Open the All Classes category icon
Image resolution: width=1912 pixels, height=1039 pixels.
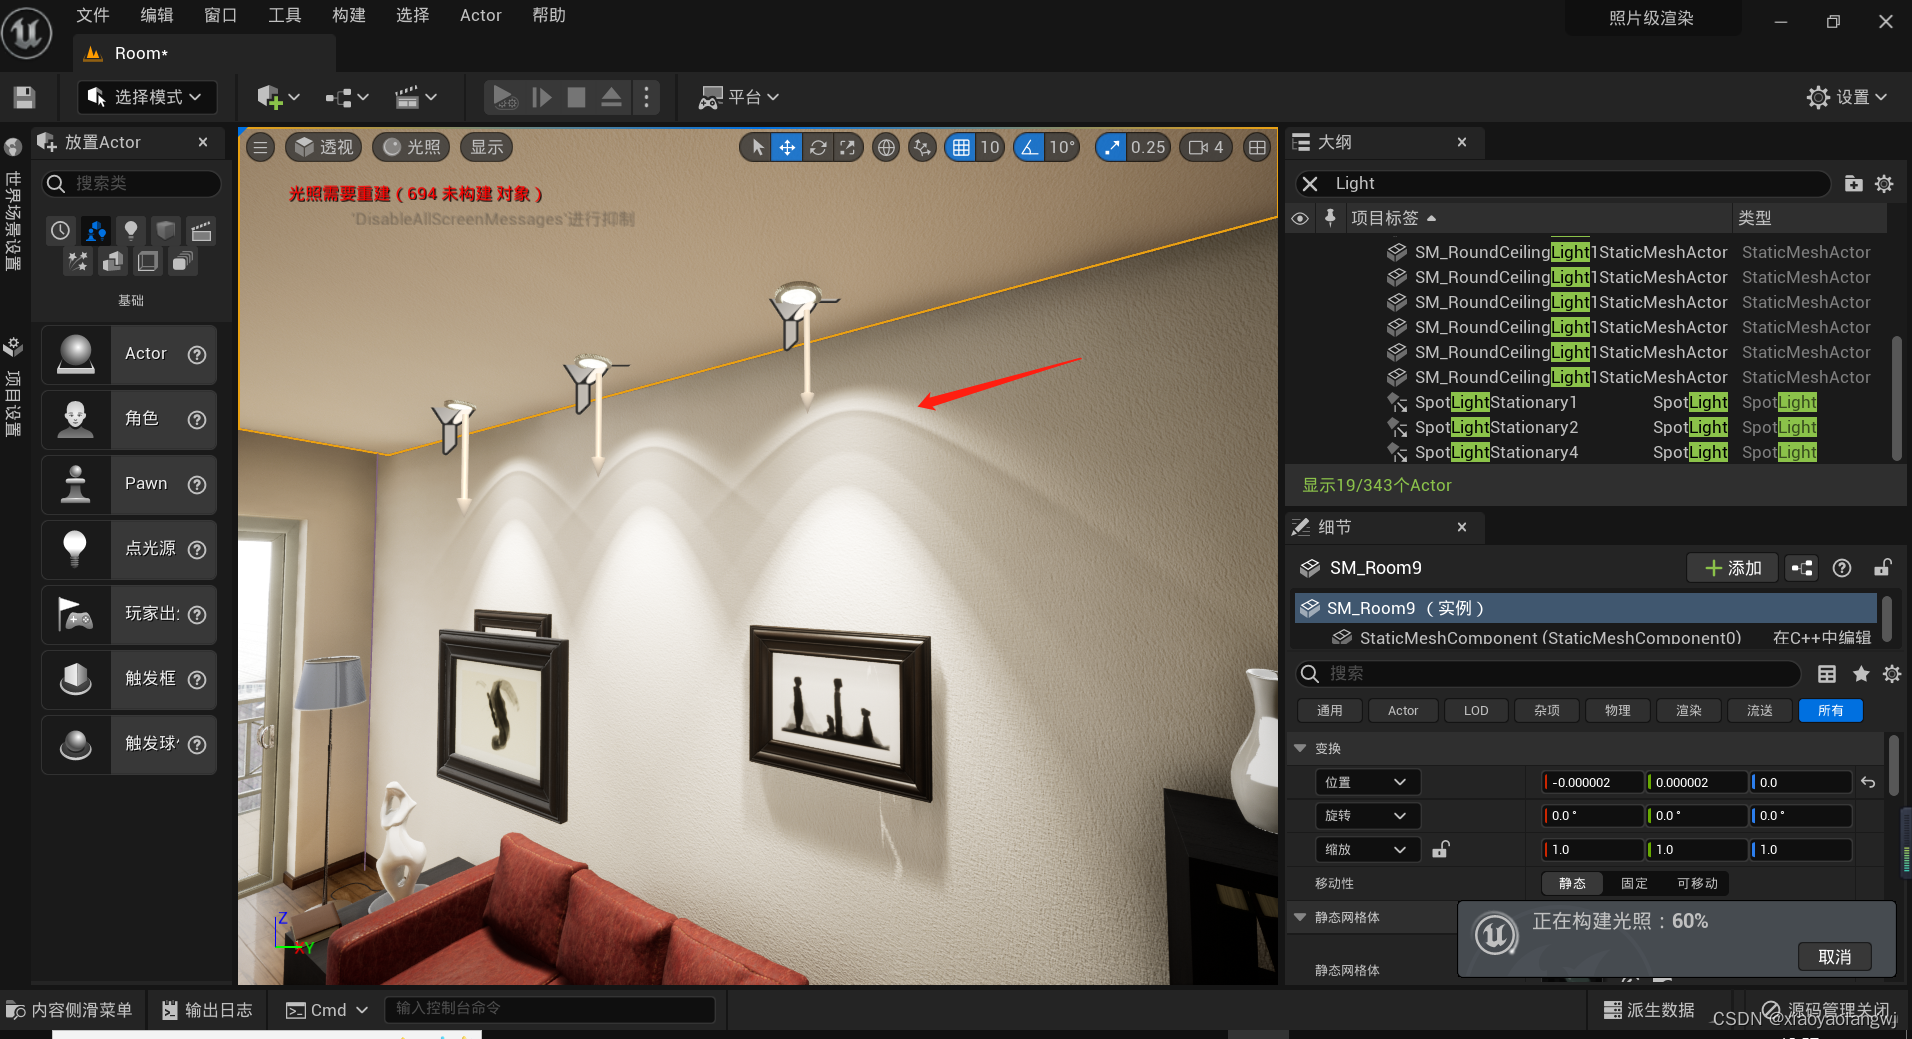click(x=182, y=262)
